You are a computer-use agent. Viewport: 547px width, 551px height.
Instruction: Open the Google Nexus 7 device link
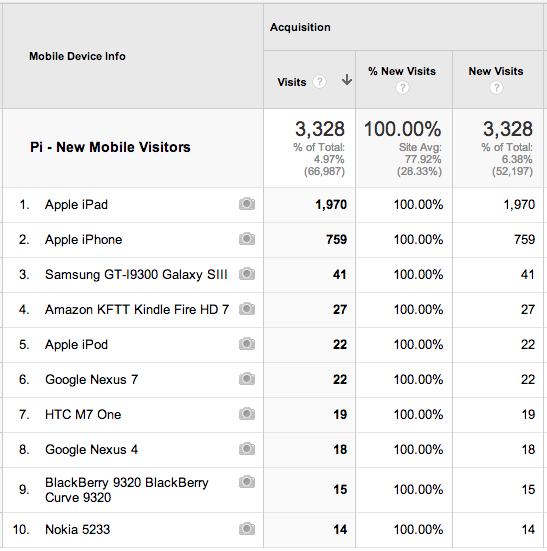[x=91, y=380]
